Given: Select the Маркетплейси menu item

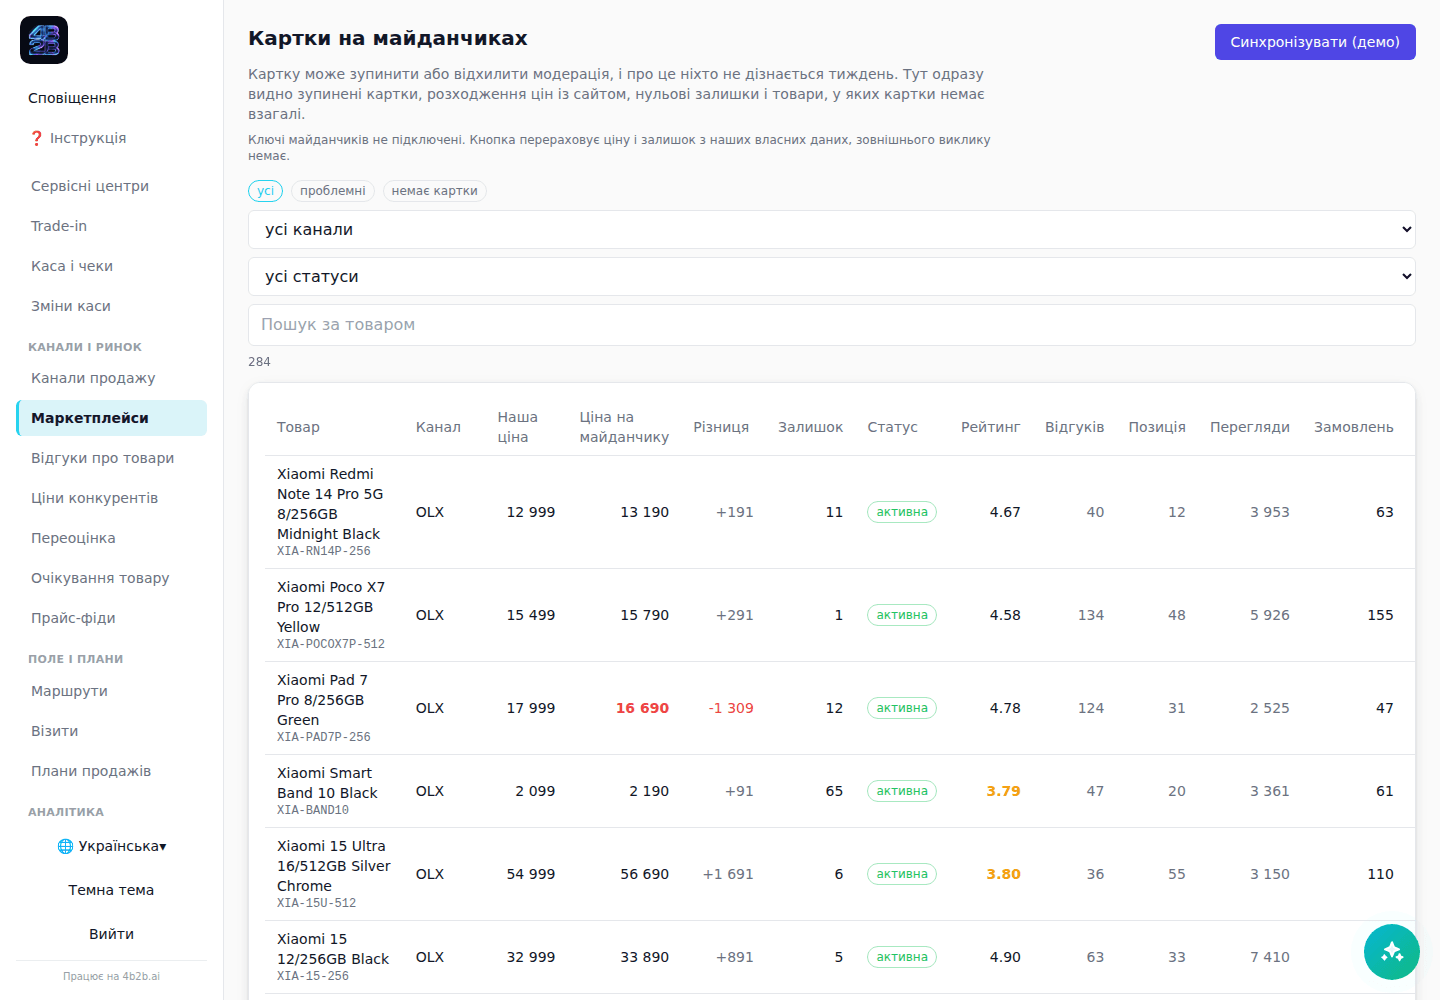Looking at the screenshot, I should coord(111,418).
